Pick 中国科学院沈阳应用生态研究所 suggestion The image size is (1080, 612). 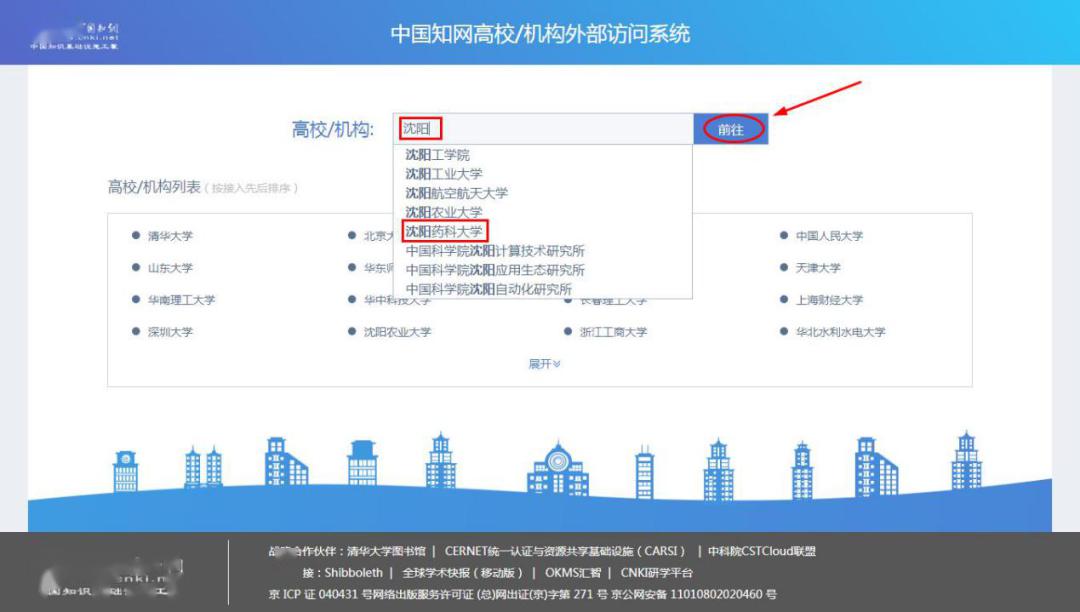pyautogui.click(x=495, y=270)
